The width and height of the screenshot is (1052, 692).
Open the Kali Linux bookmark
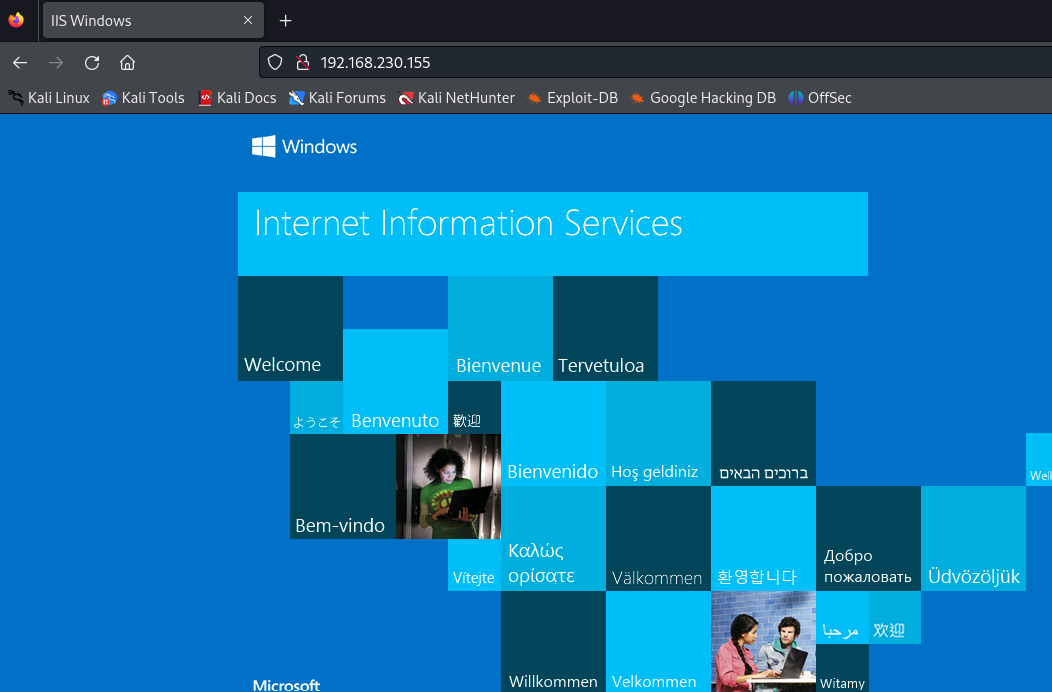pos(49,98)
